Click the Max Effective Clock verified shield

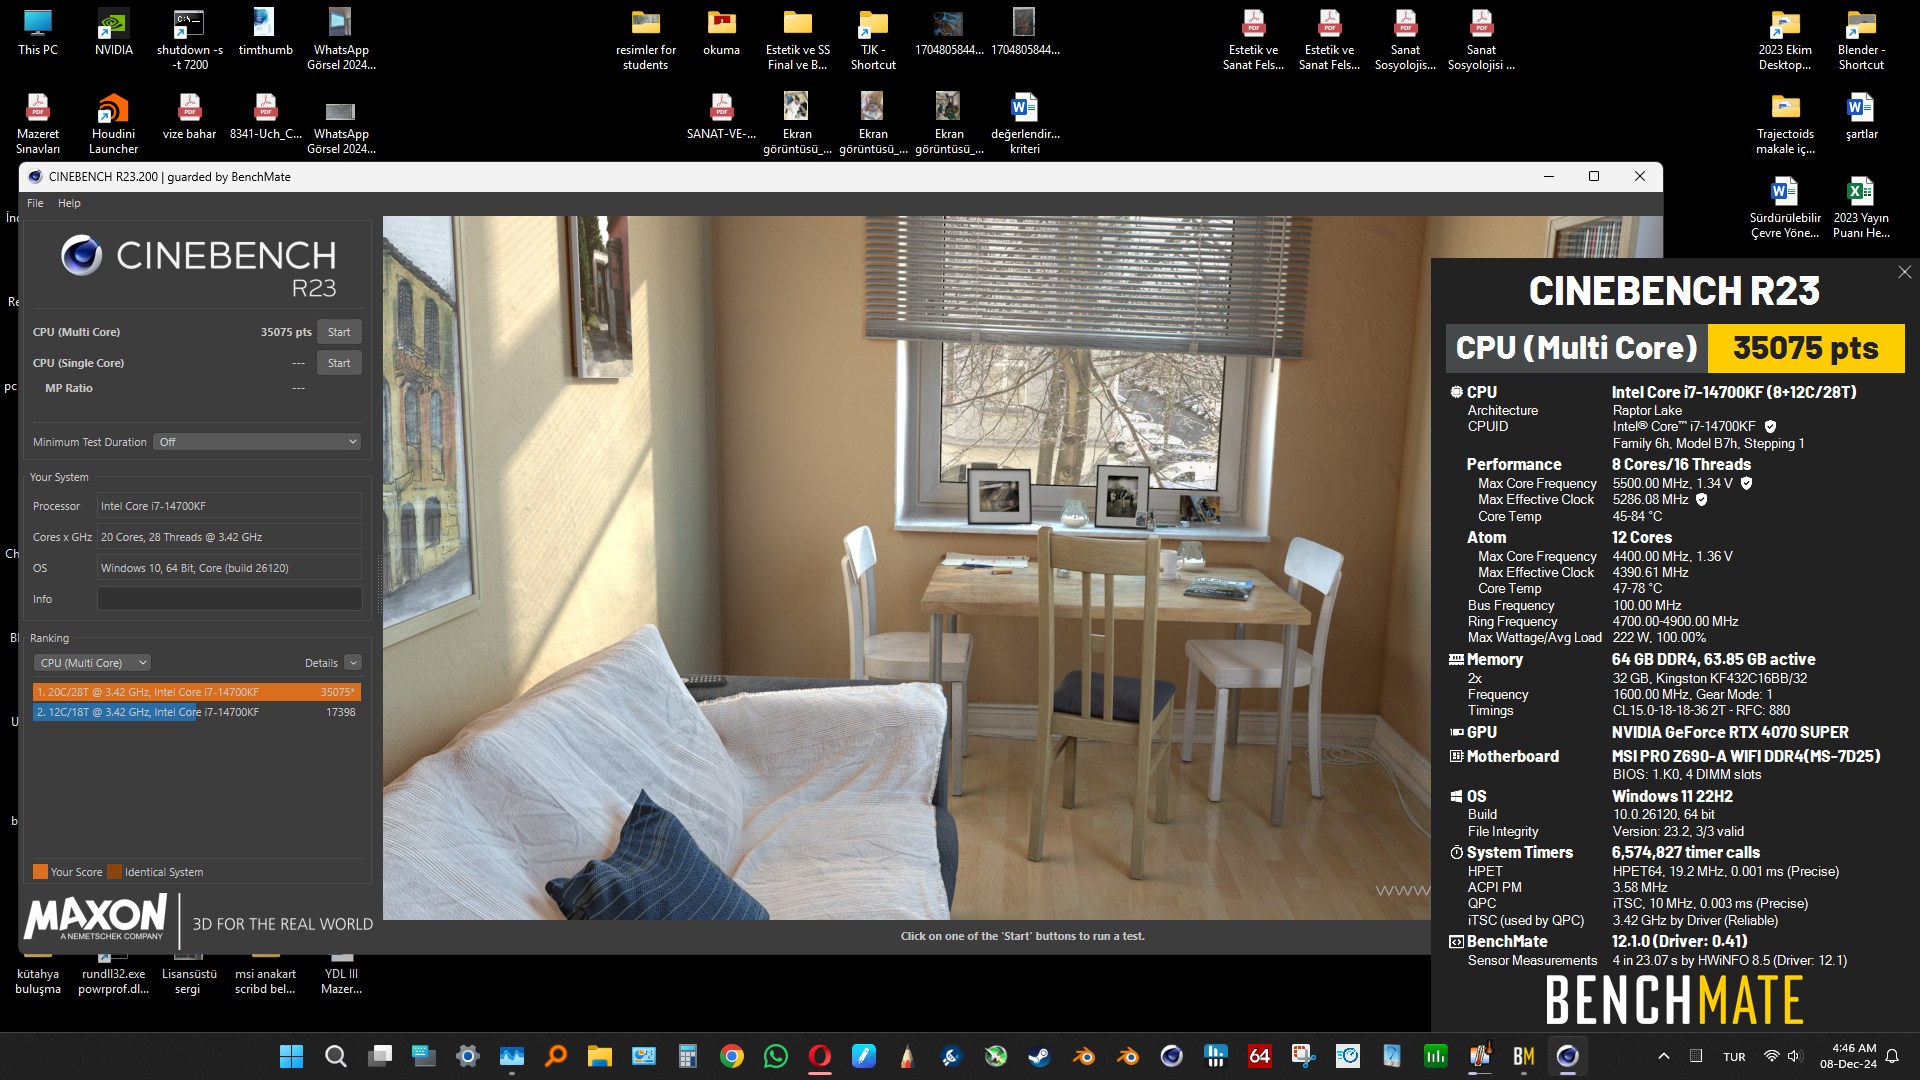click(1701, 500)
